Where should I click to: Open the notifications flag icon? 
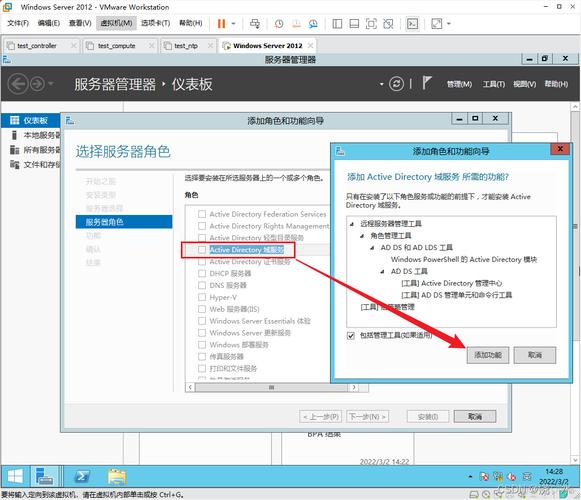pos(427,83)
